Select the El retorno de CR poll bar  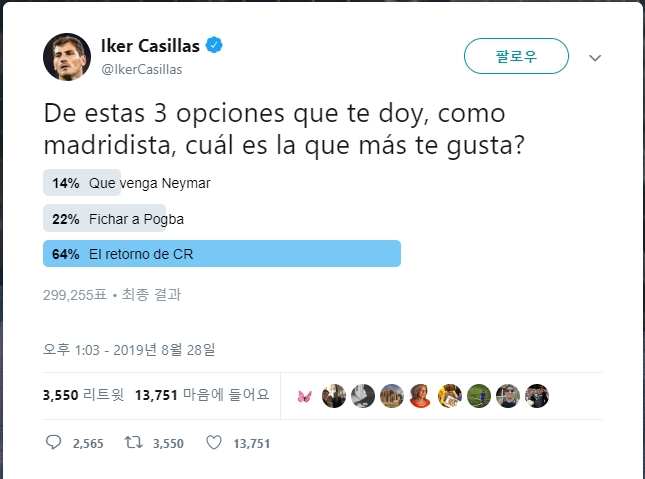click(x=222, y=253)
